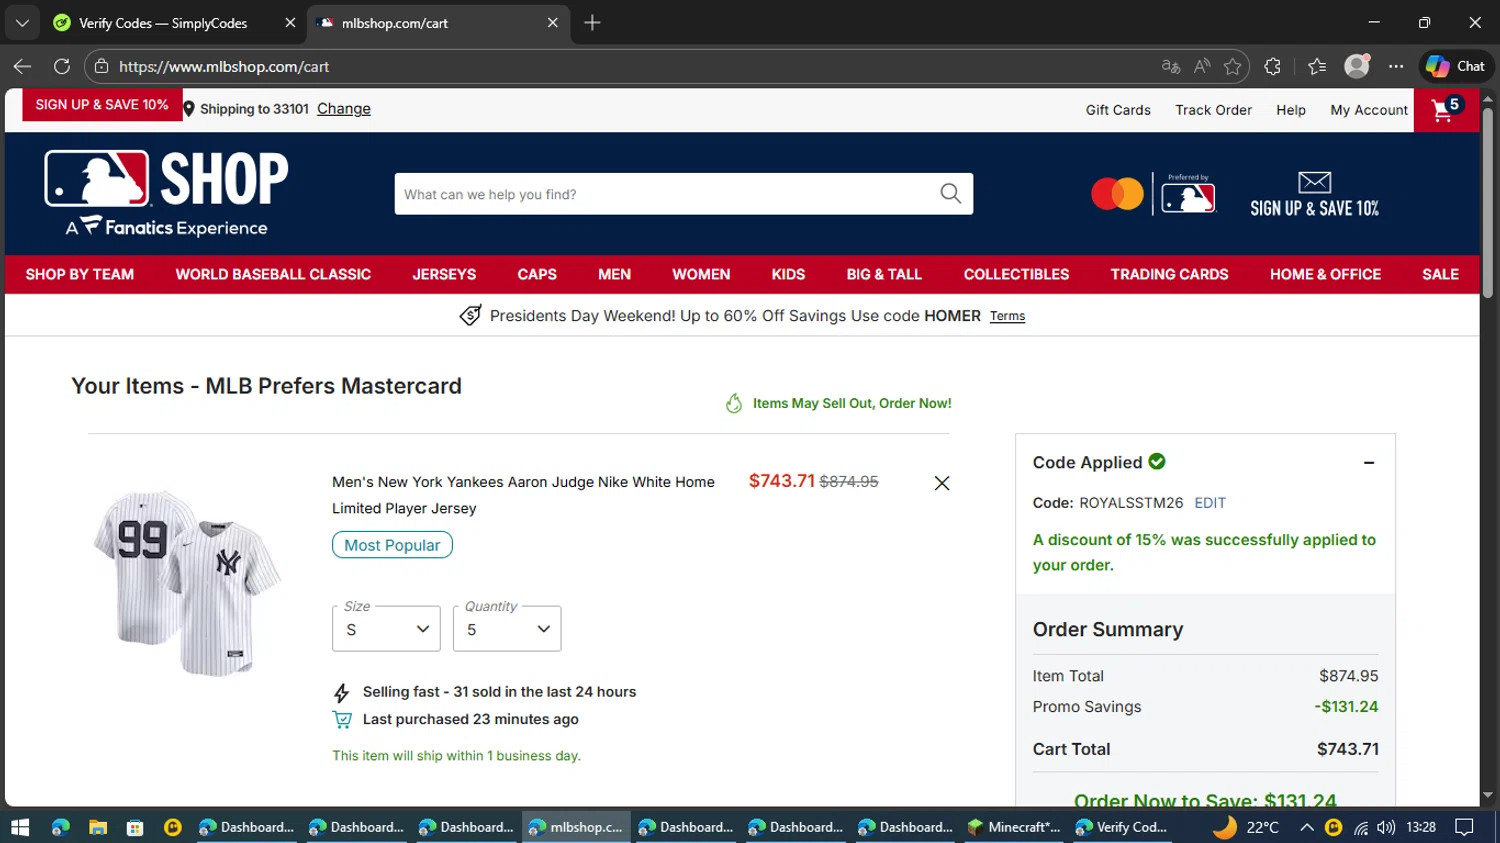
Task: Open WOMEN menu
Action: tap(701, 274)
